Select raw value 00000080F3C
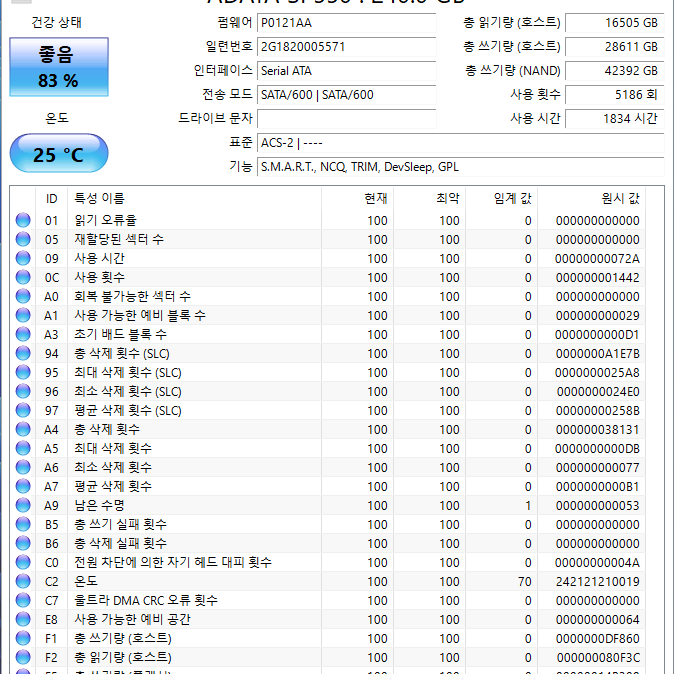The height and width of the screenshot is (674, 674). click(598, 658)
